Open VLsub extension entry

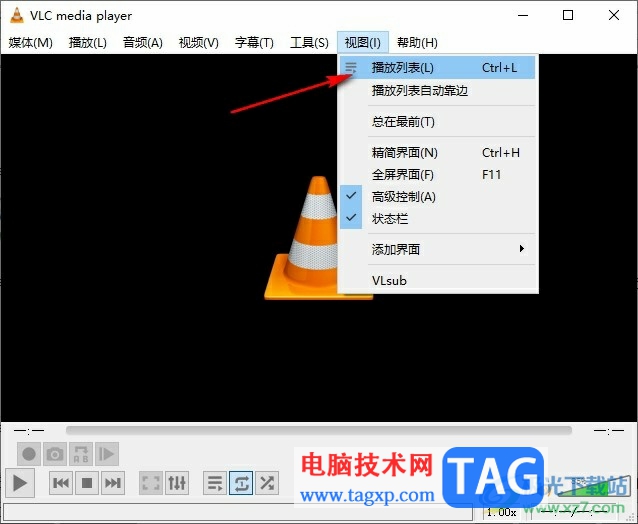click(437, 280)
